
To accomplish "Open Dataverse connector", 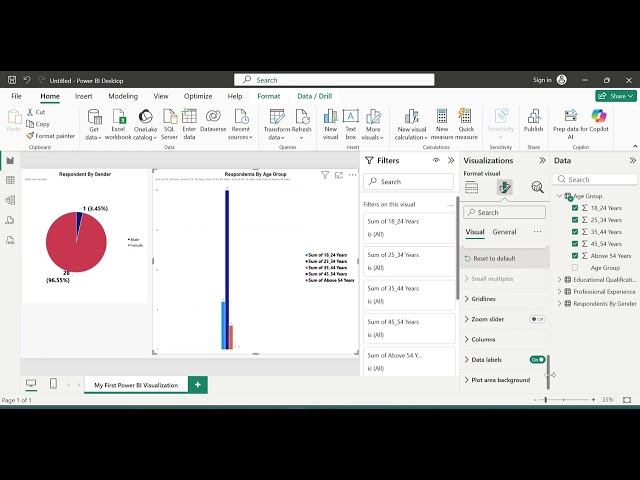I will click(213, 121).
